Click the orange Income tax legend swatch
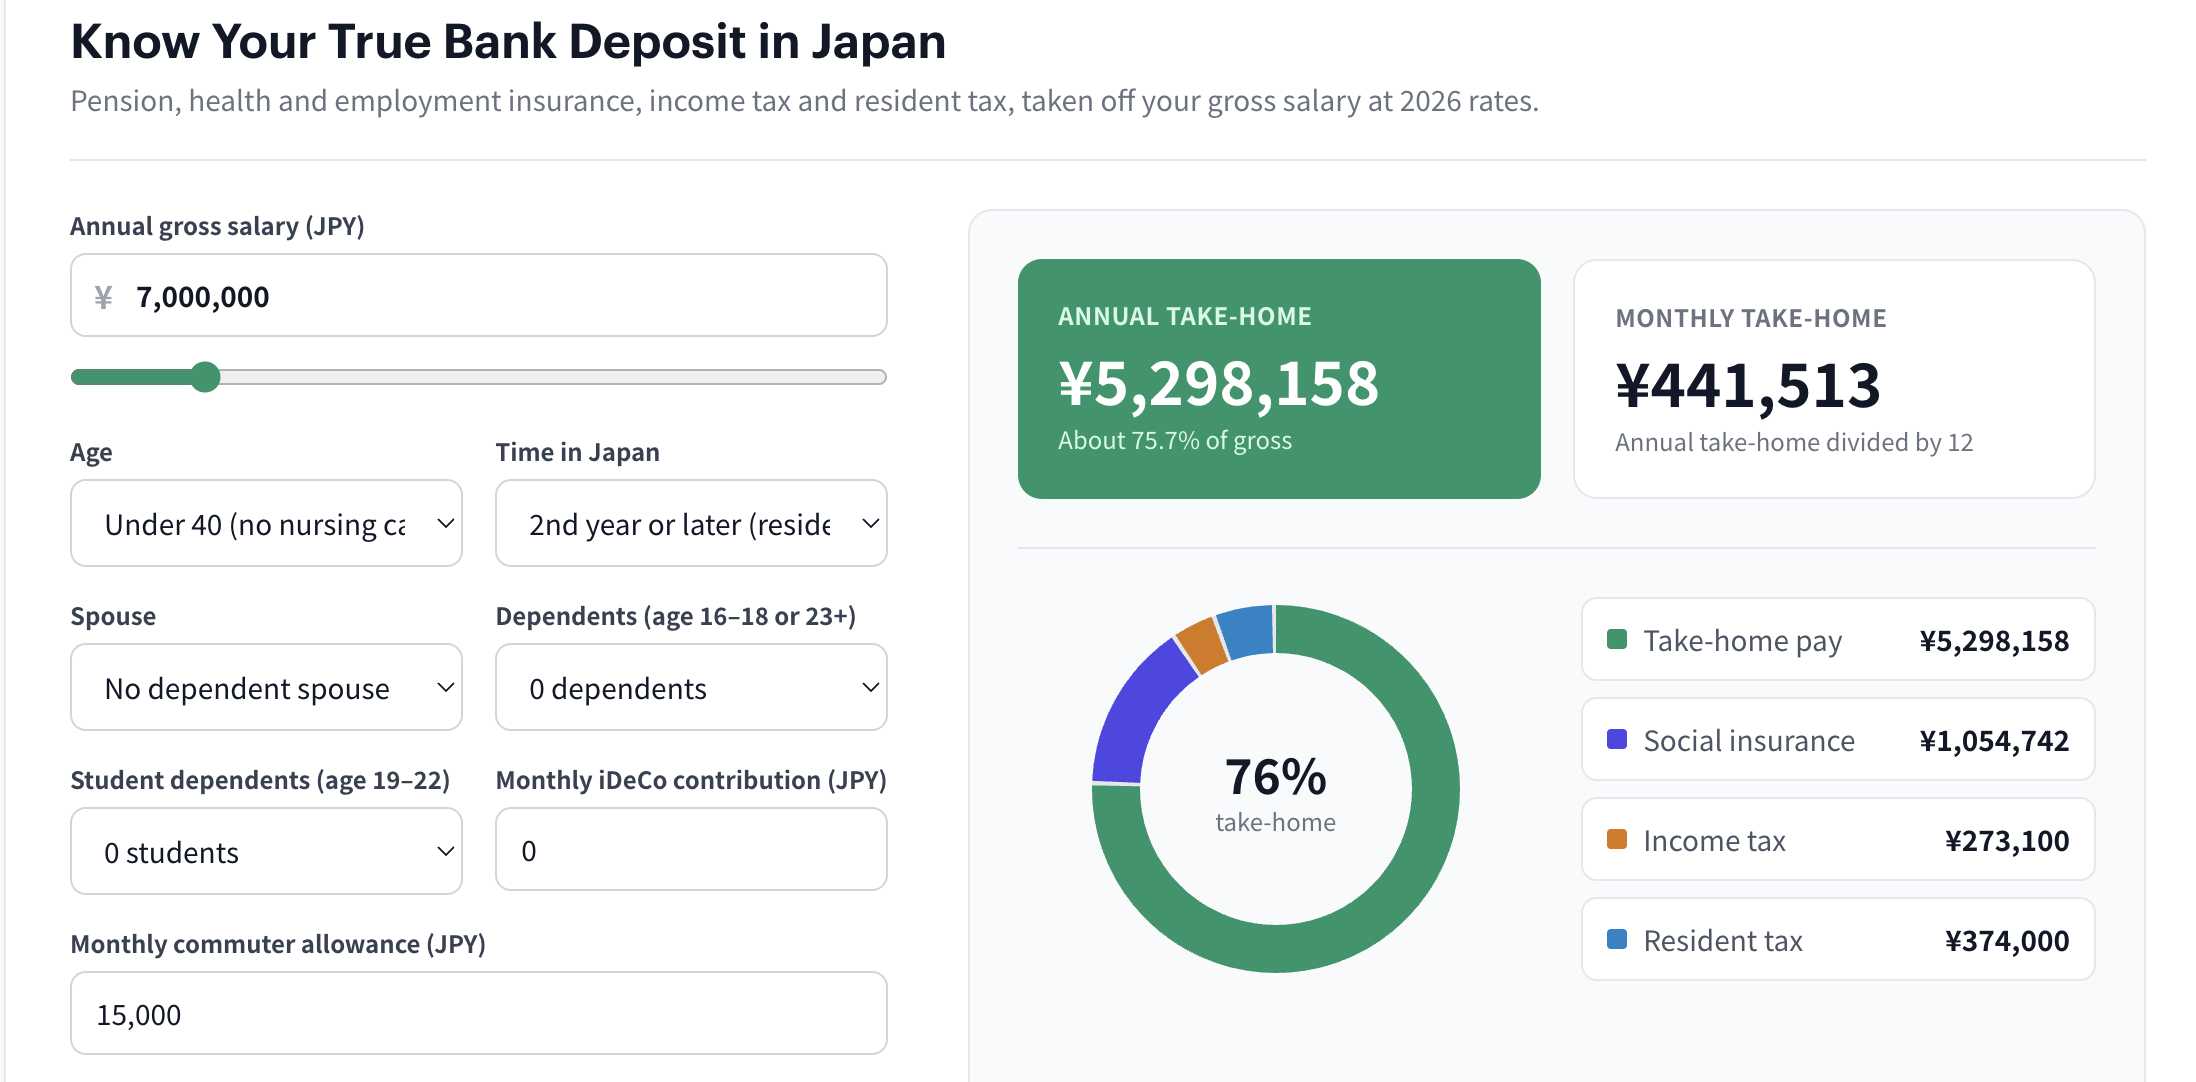This screenshot has height=1082, width=2196. pyautogui.click(x=1617, y=839)
